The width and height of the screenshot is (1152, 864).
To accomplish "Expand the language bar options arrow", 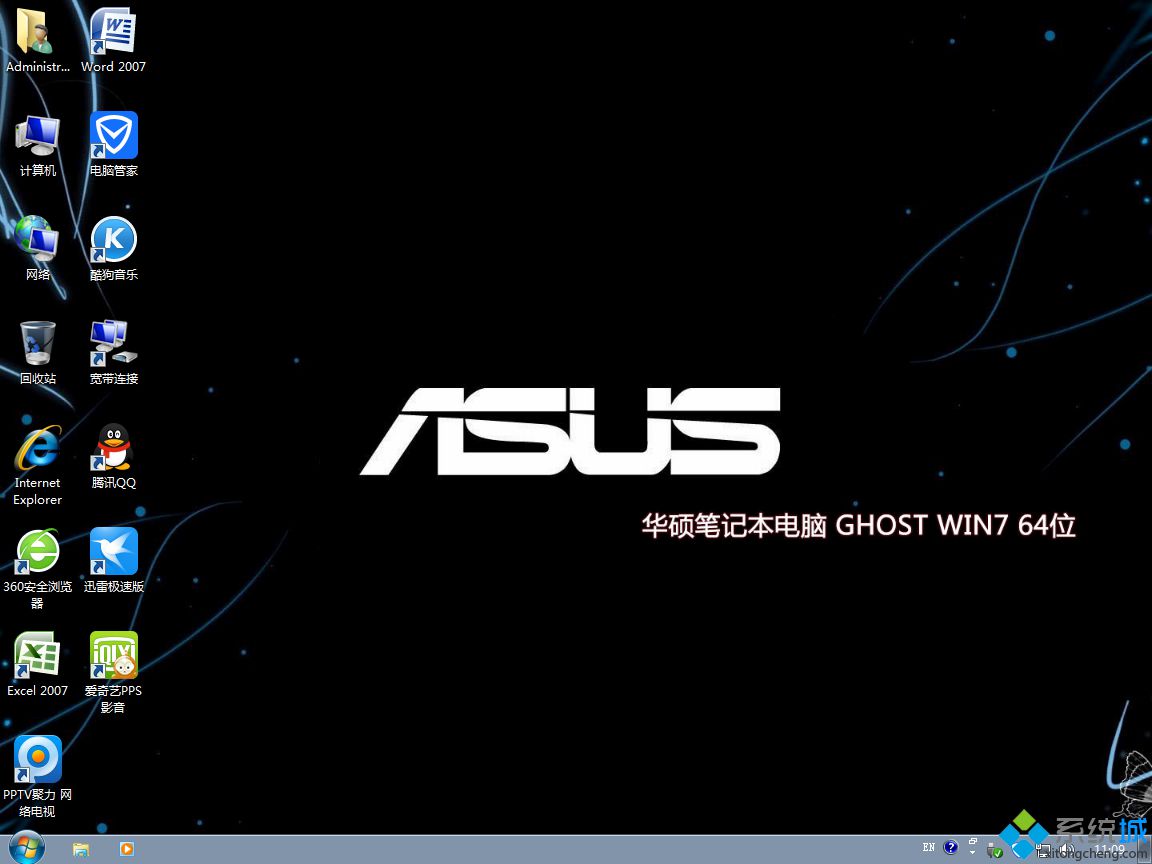I will click(x=973, y=853).
